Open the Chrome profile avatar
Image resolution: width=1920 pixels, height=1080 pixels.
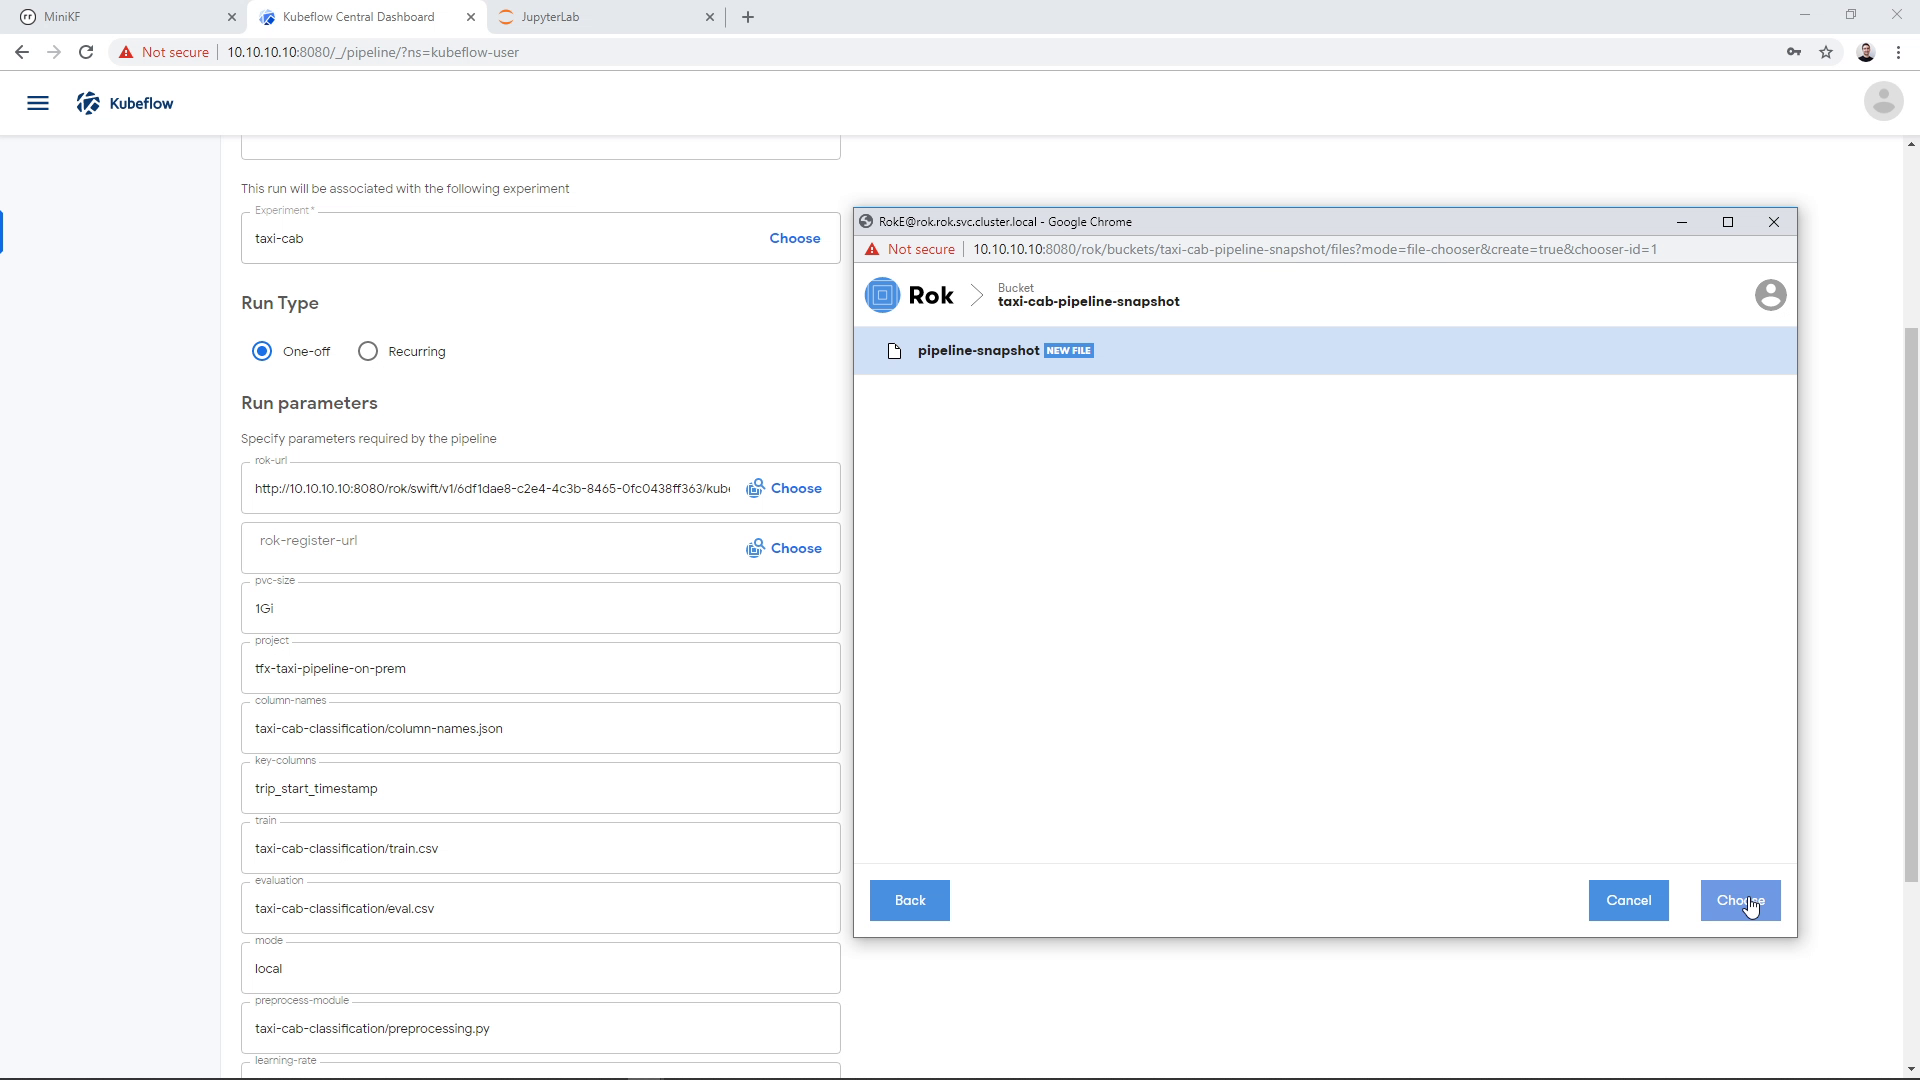[1866, 52]
